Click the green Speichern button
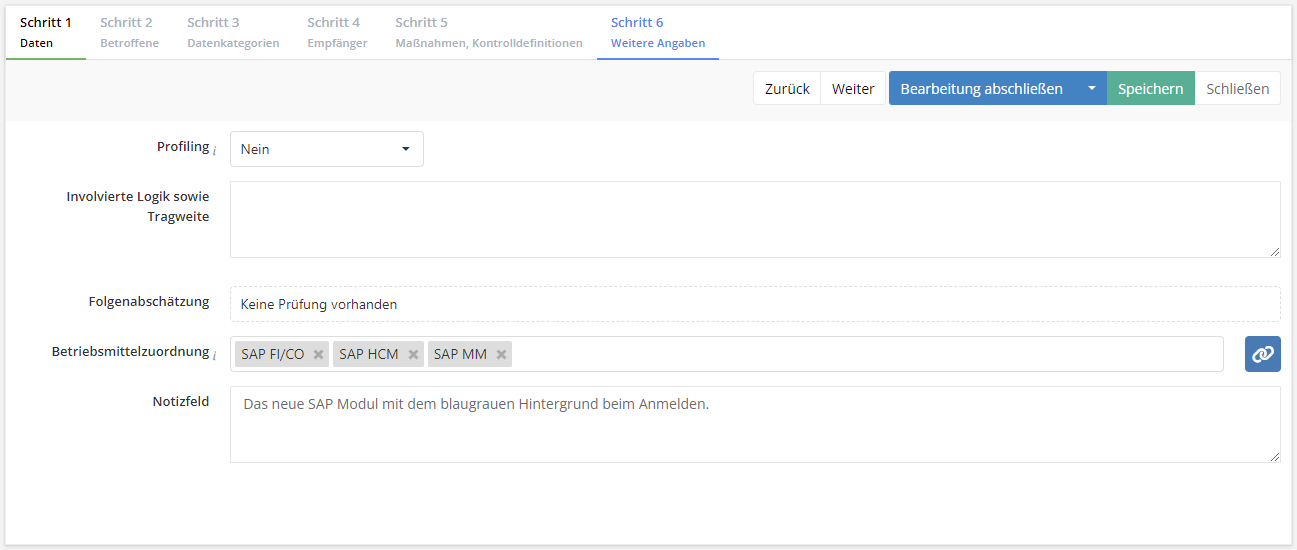The image size is (1297, 550). tap(1150, 88)
